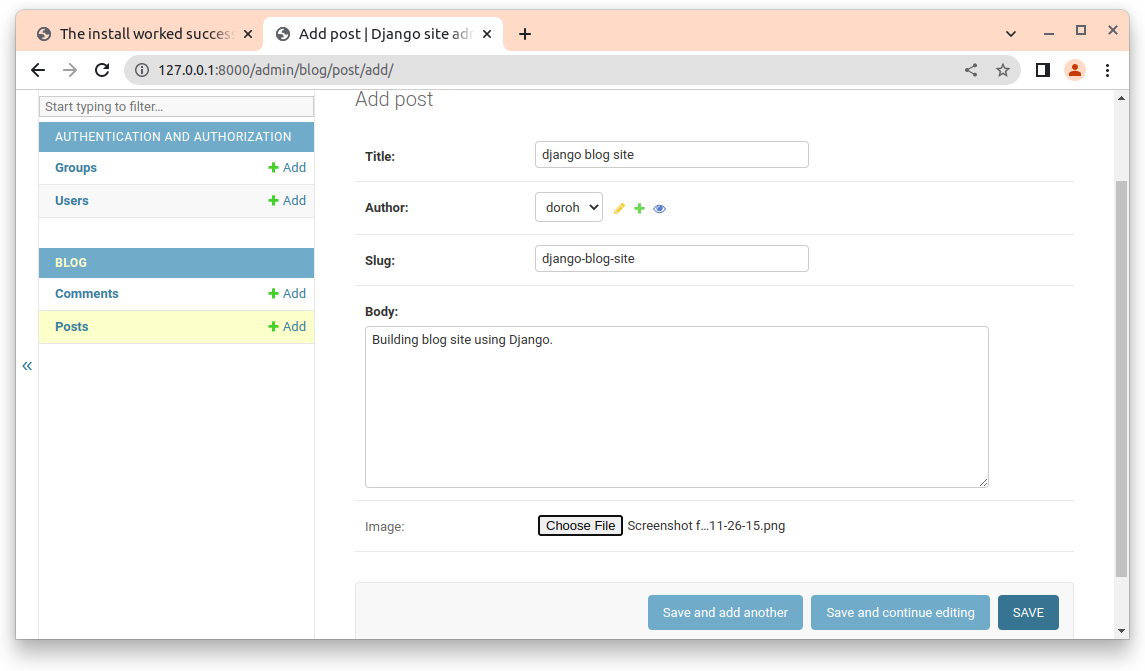Open the browser side panel icon
This screenshot has height=671, width=1145.
1042,70
